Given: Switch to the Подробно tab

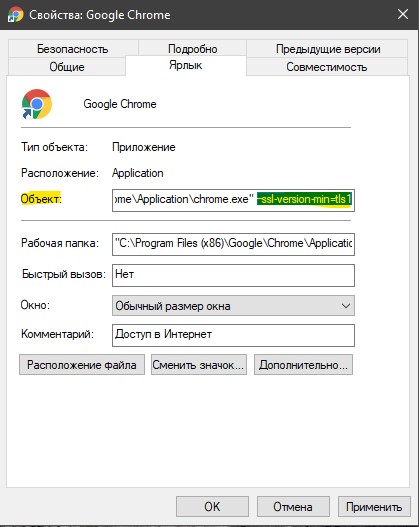Looking at the screenshot, I should [x=192, y=49].
